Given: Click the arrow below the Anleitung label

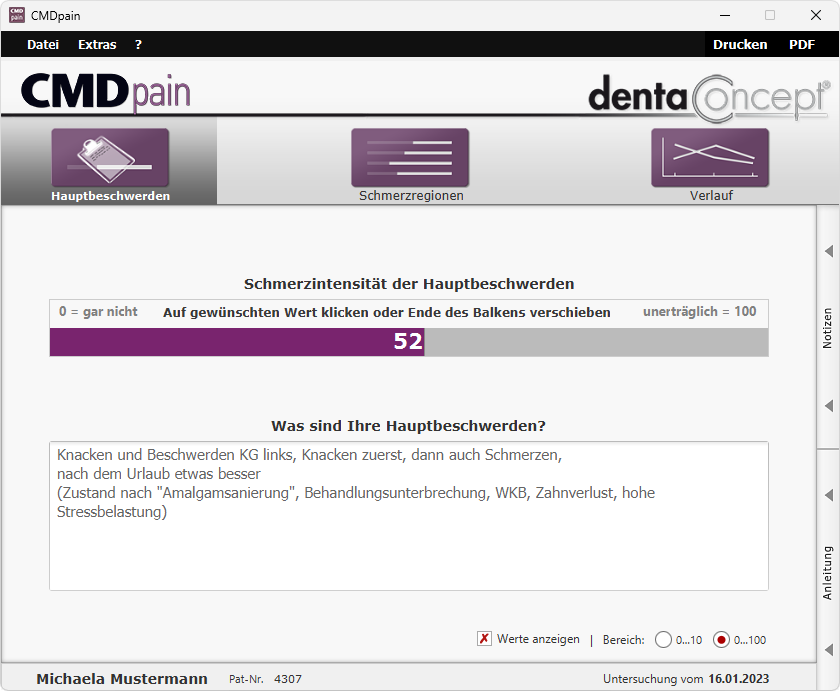Looking at the screenshot, I should [x=829, y=649].
